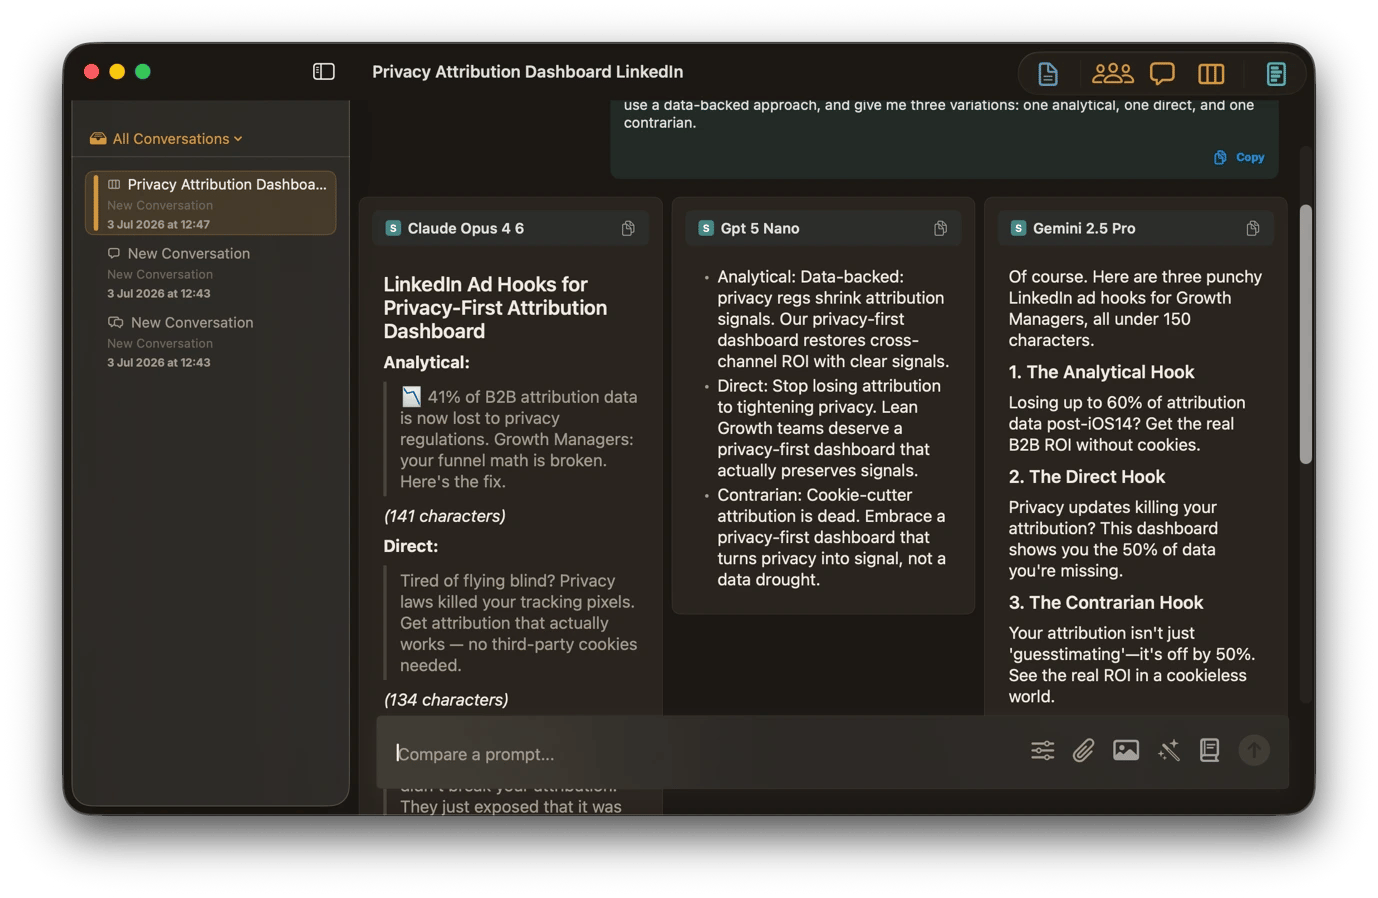The image size is (1378, 898).
Task: Copy the Gpt 5 Nano response
Action: (940, 228)
